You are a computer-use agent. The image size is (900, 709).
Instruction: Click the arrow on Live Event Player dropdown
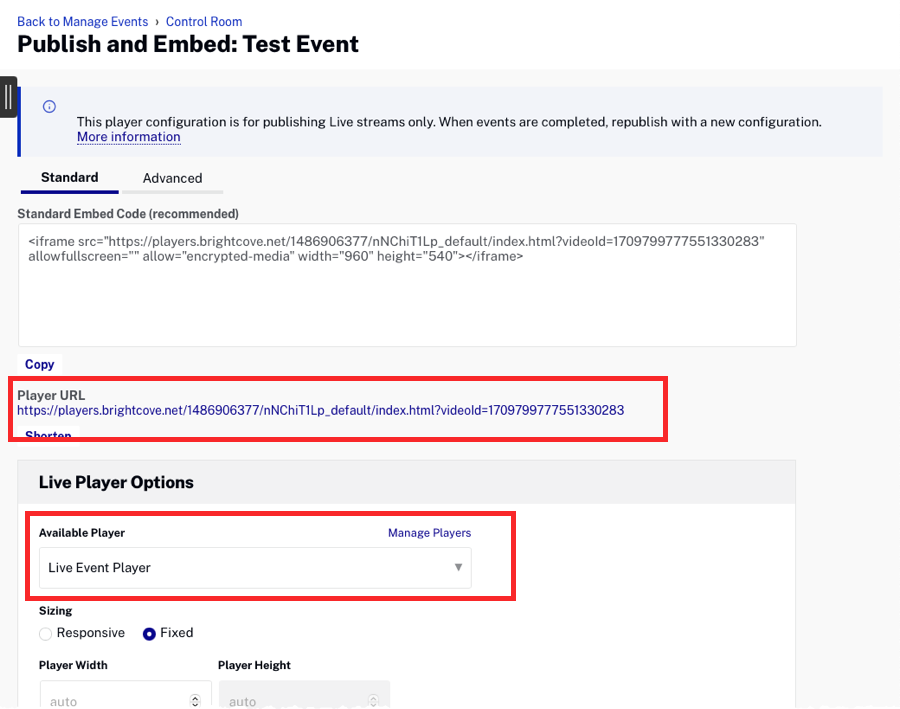coord(458,568)
